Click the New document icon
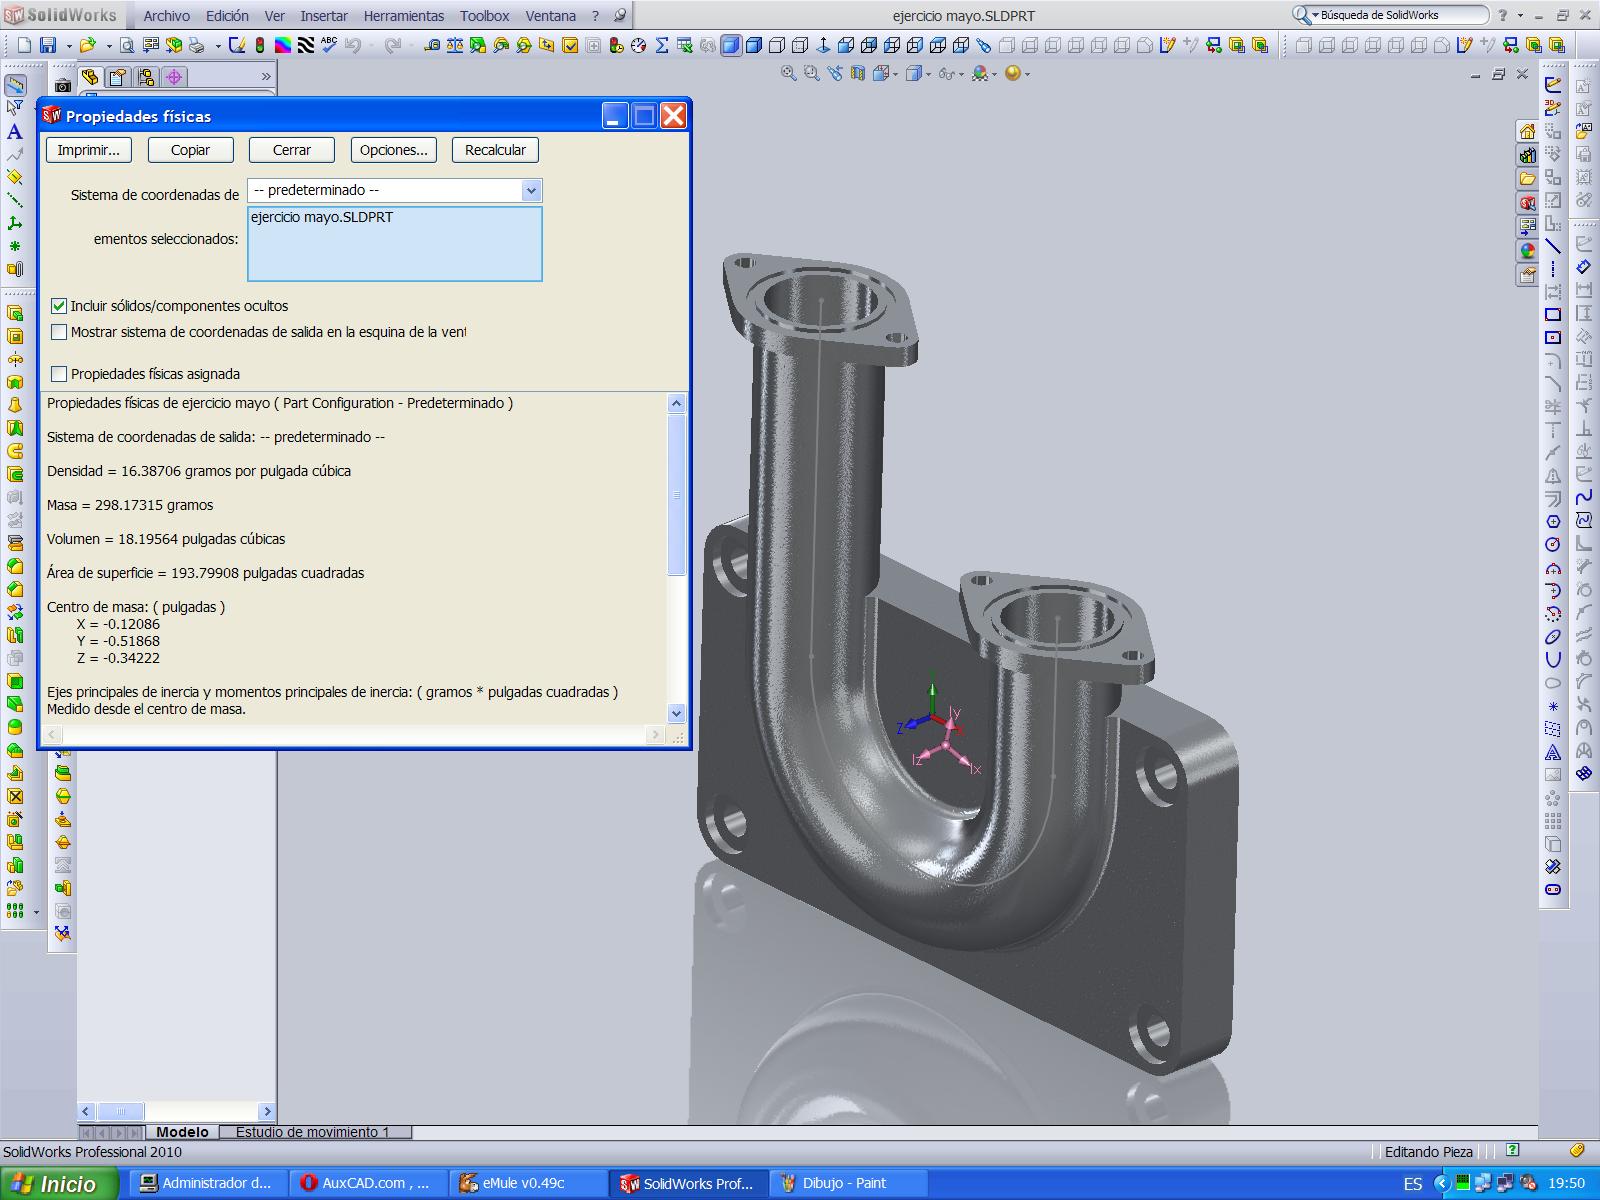This screenshot has height=1200, width=1600. 24,45
